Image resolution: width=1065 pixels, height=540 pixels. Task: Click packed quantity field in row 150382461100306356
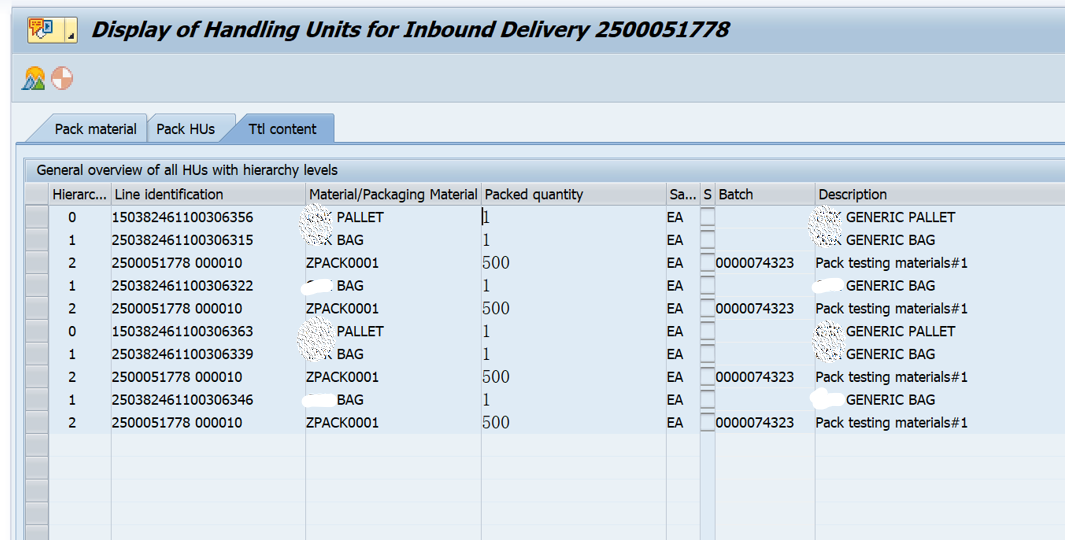pos(574,217)
